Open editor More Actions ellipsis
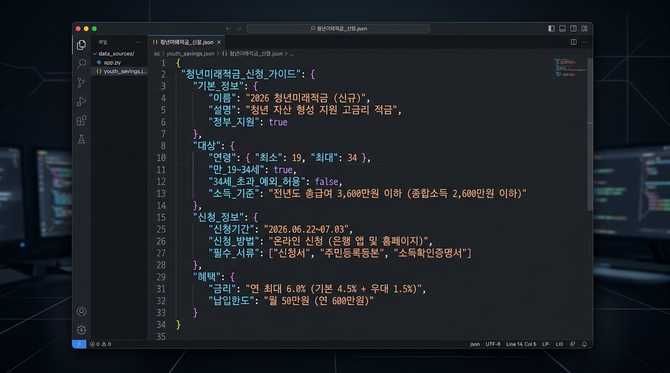Image resolution: width=670 pixels, height=373 pixels. click(x=585, y=42)
